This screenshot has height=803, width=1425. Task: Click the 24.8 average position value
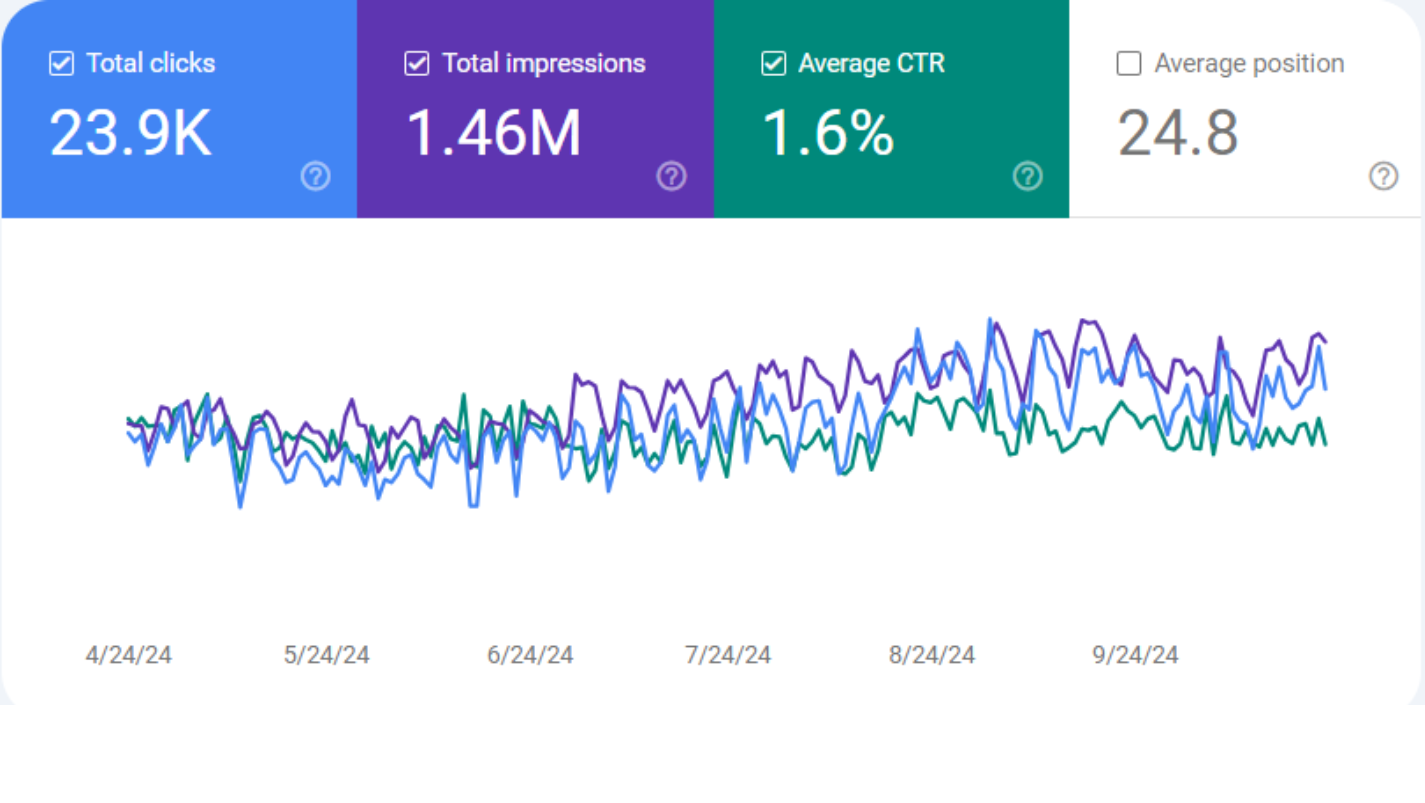pos(1178,133)
